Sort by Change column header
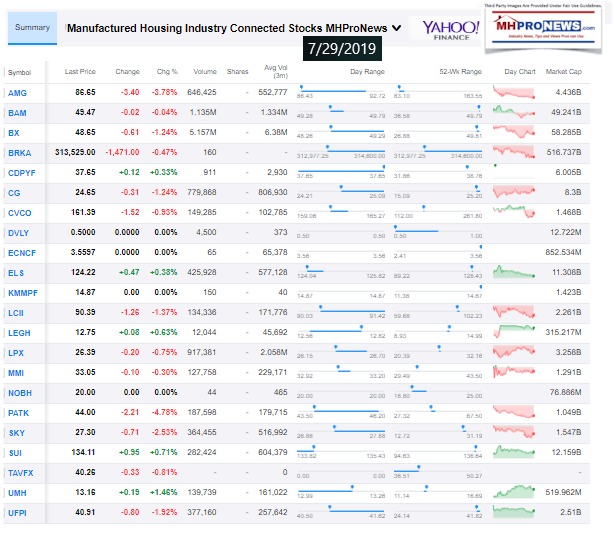Image resolution: width=614 pixels, height=543 pixels. [x=127, y=72]
